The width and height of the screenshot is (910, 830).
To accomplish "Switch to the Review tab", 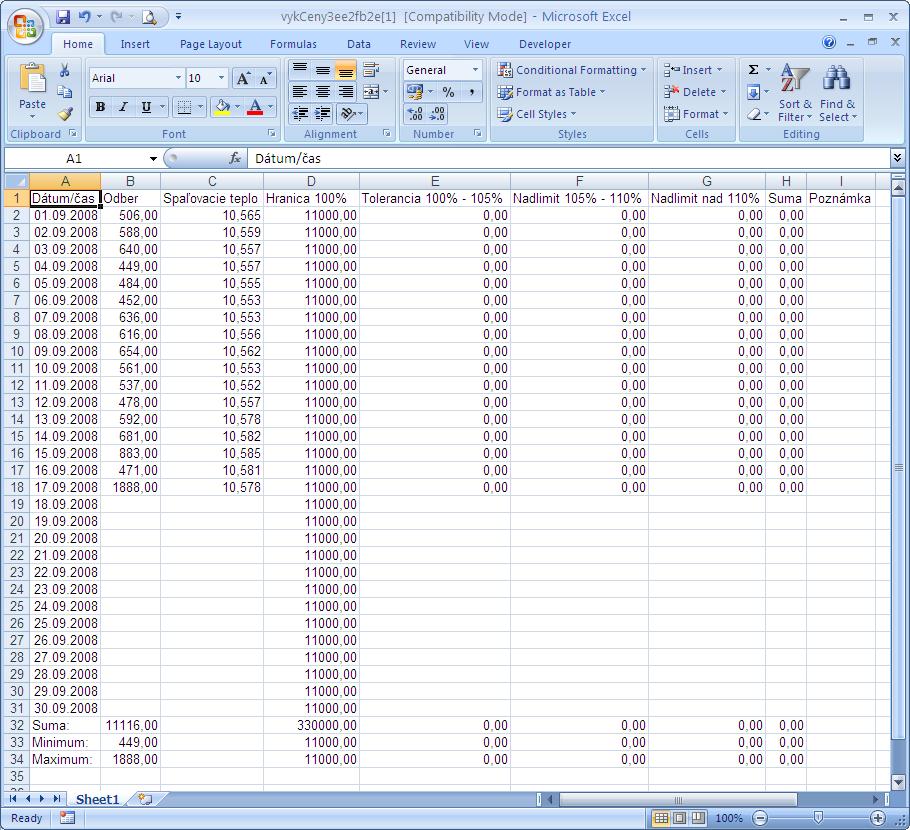I will point(418,44).
